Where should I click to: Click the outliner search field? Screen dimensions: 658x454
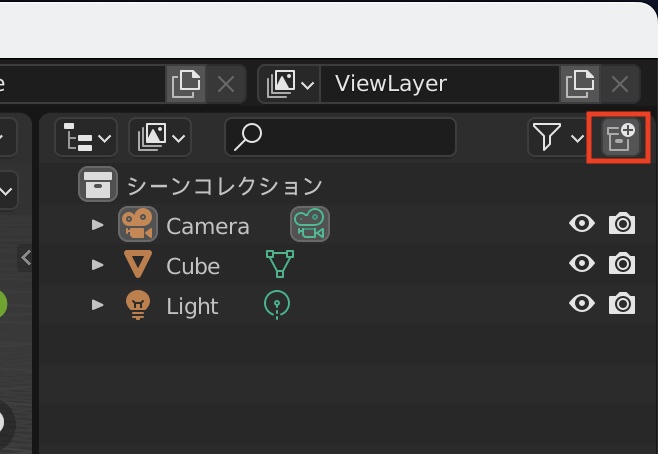tap(340, 138)
